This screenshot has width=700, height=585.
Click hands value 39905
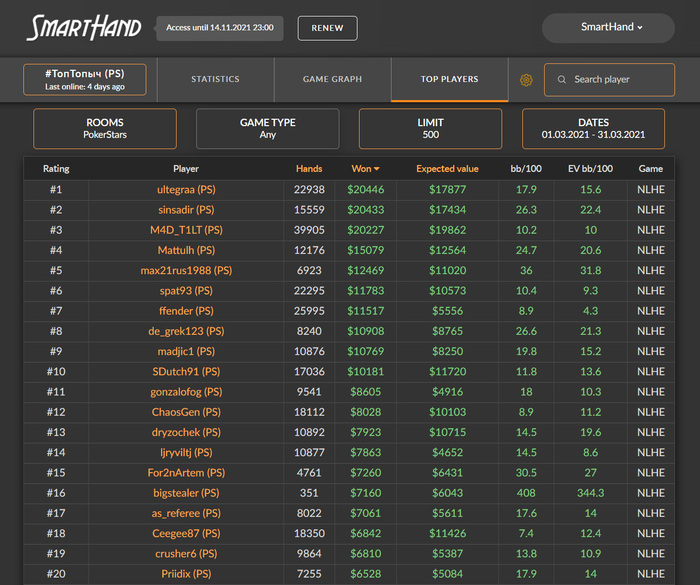click(x=309, y=230)
